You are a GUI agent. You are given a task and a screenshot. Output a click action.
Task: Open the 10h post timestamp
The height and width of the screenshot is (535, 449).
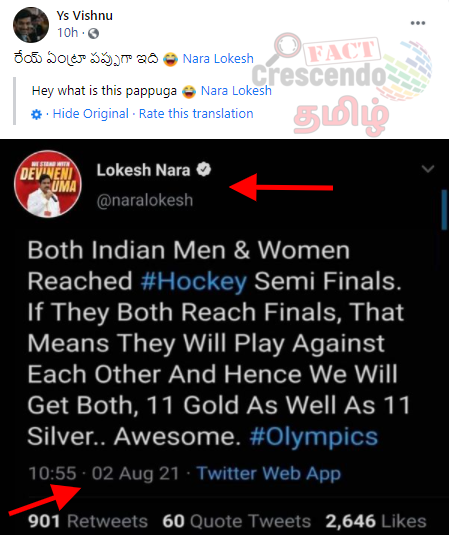(x=67, y=33)
